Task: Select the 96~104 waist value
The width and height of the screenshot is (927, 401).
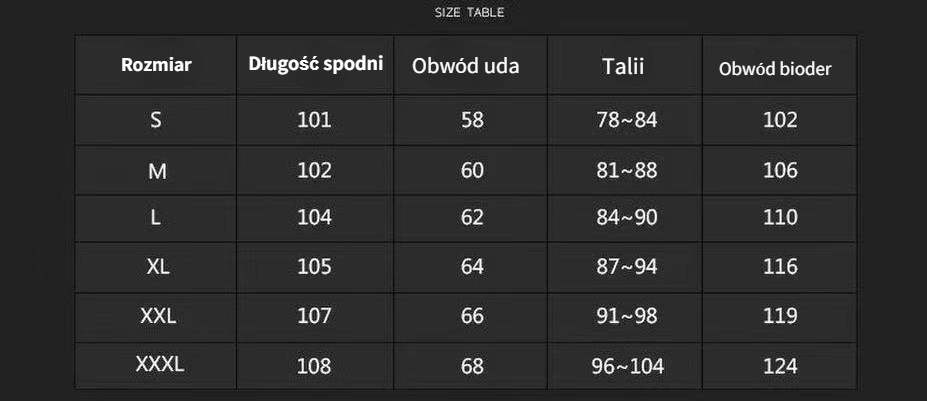Action: tap(627, 367)
